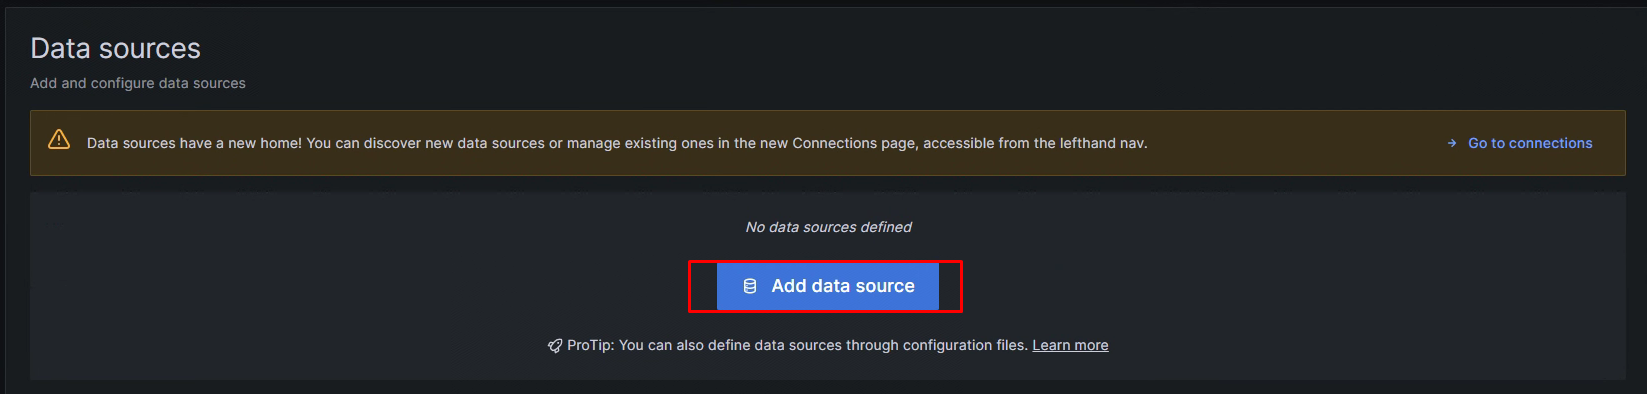Click the word 'ProTip:' in the hint
Image resolution: width=1647 pixels, height=394 pixels.
click(x=591, y=345)
